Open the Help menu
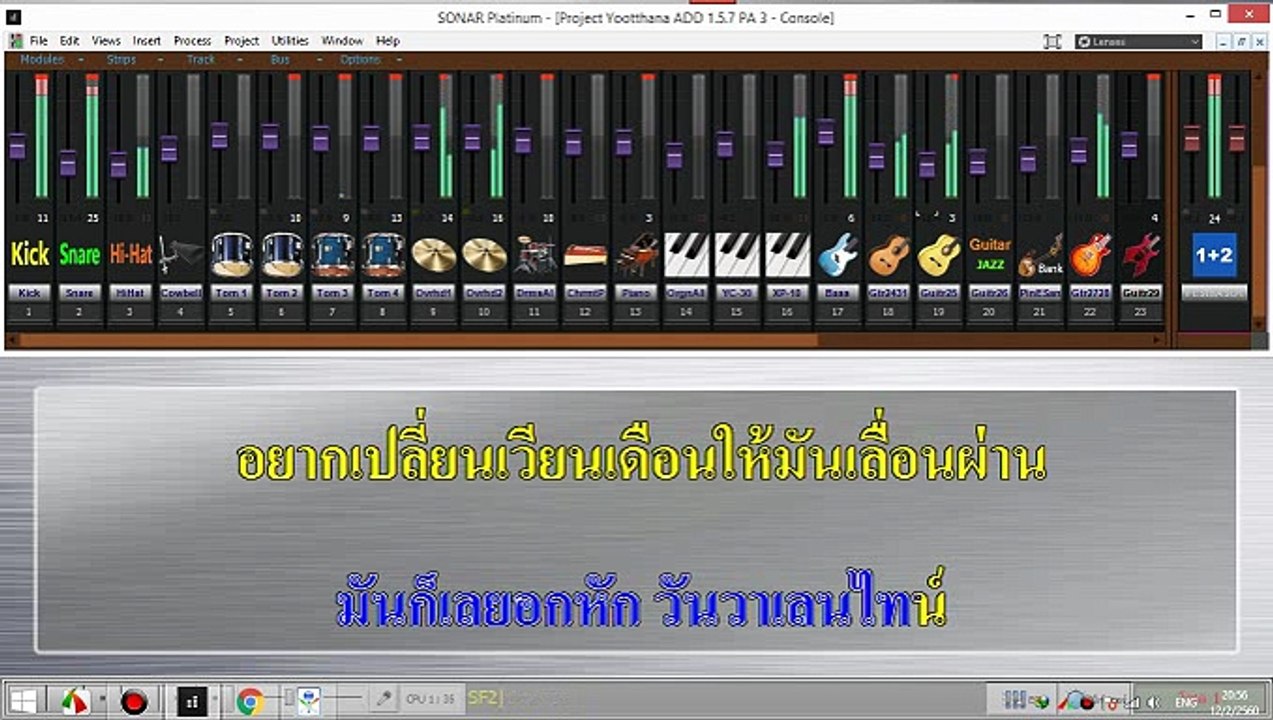The height and width of the screenshot is (720, 1273). coord(388,41)
